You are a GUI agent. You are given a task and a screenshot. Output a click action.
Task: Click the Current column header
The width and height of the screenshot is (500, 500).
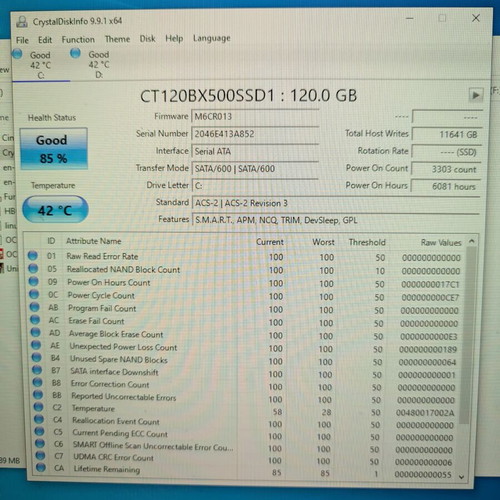[270, 242]
